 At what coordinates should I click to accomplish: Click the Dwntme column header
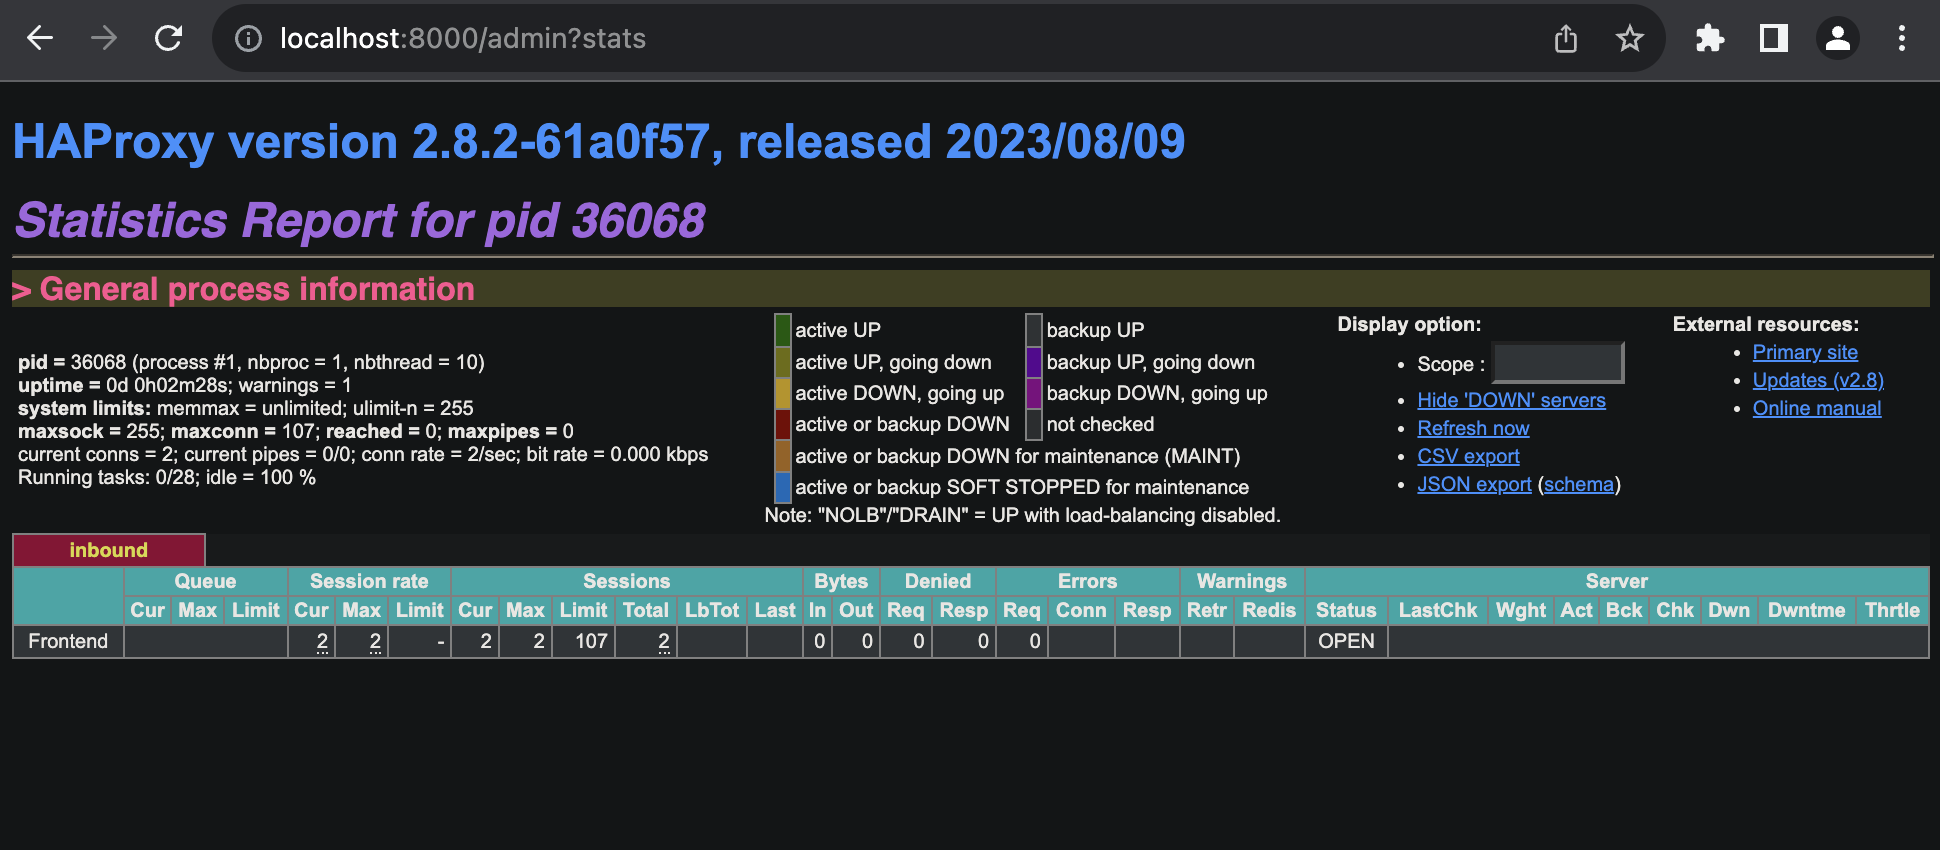(1806, 610)
